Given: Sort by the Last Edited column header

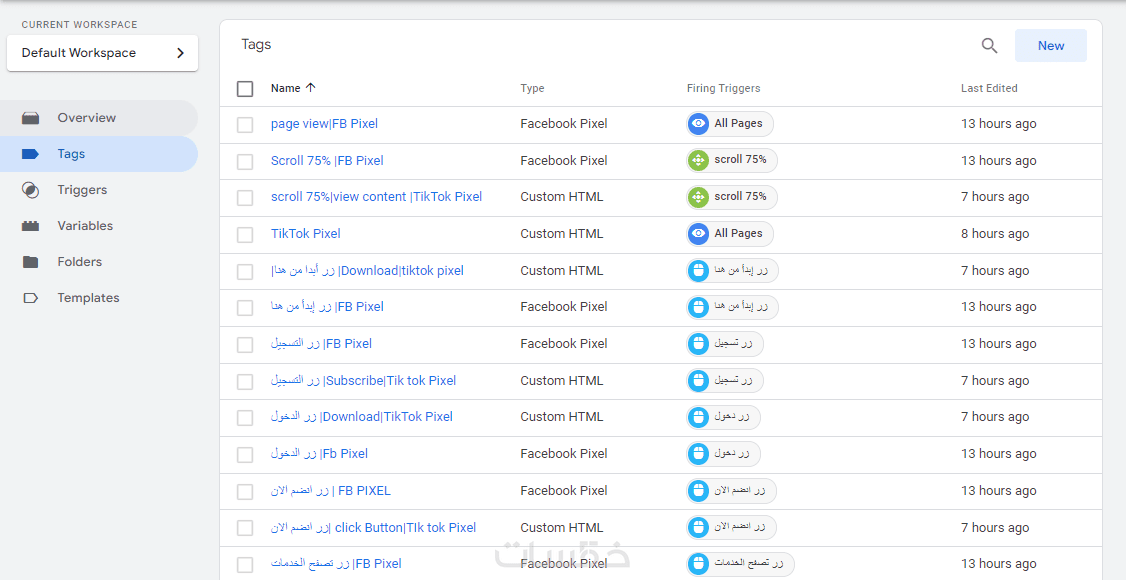Looking at the screenshot, I should click(988, 88).
